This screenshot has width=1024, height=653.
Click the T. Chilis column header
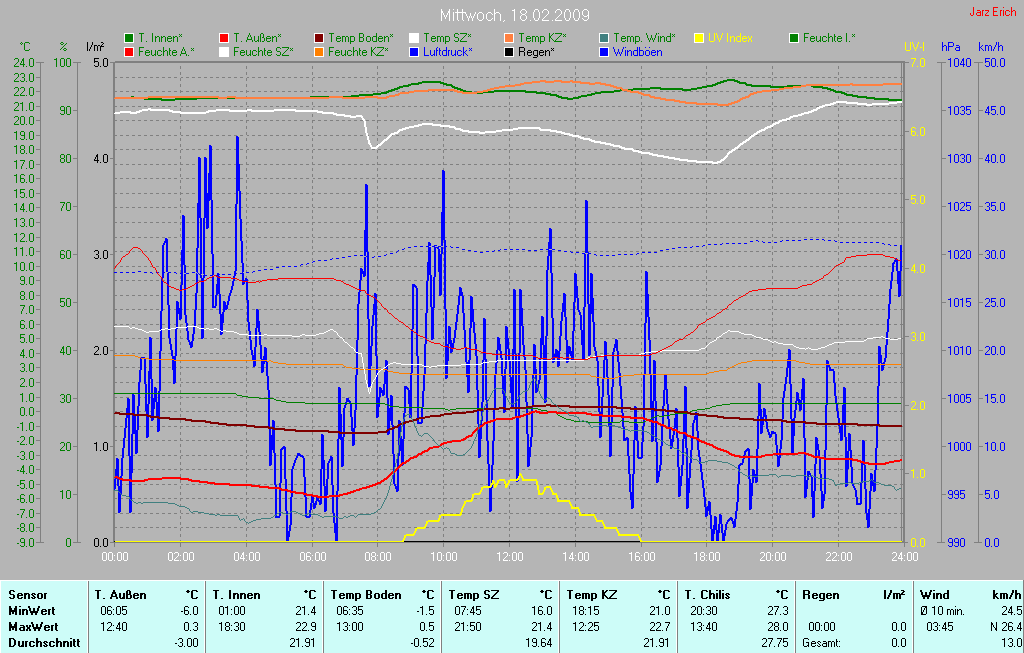(709, 594)
